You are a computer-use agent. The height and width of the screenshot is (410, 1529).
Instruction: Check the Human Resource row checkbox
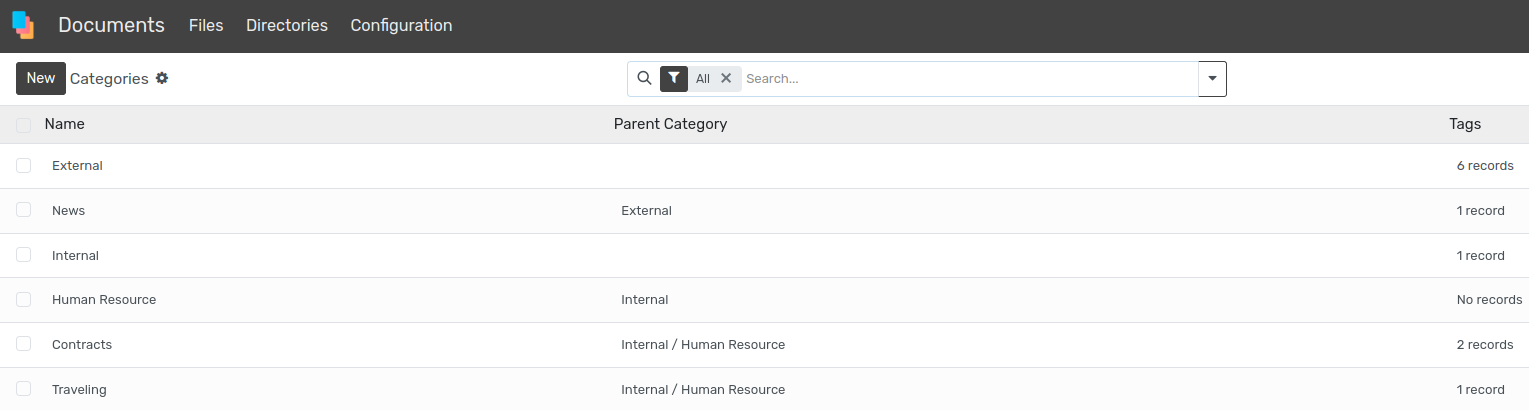pyautogui.click(x=23, y=300)
